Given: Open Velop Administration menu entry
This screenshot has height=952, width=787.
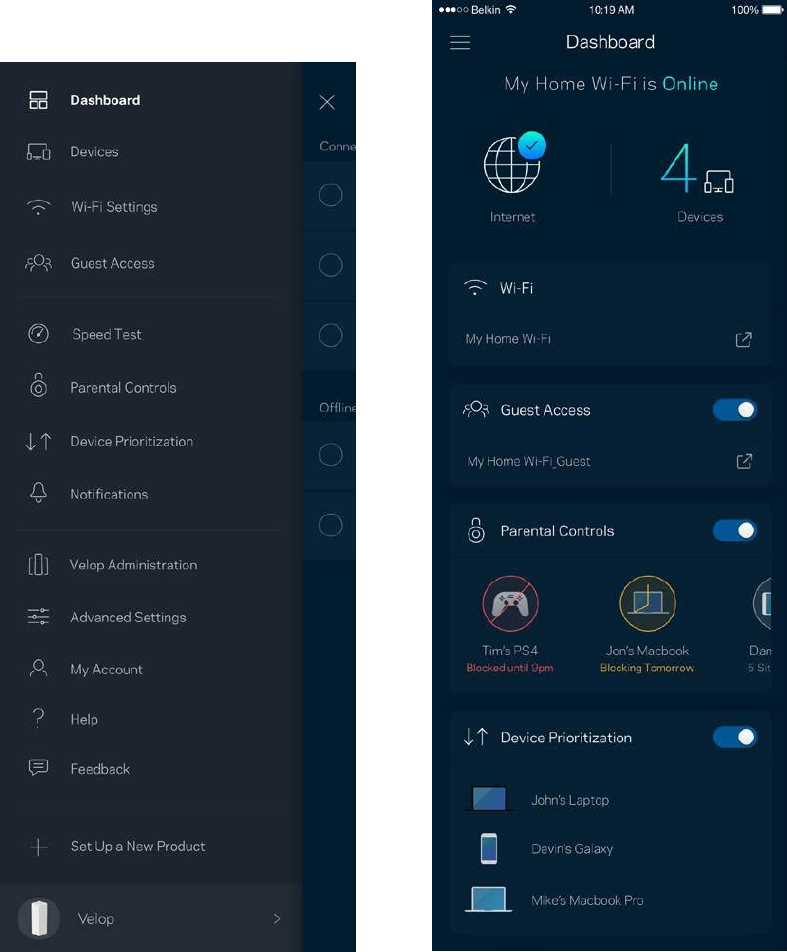Looking at the screenshot, I should click(x=134, y=565).
